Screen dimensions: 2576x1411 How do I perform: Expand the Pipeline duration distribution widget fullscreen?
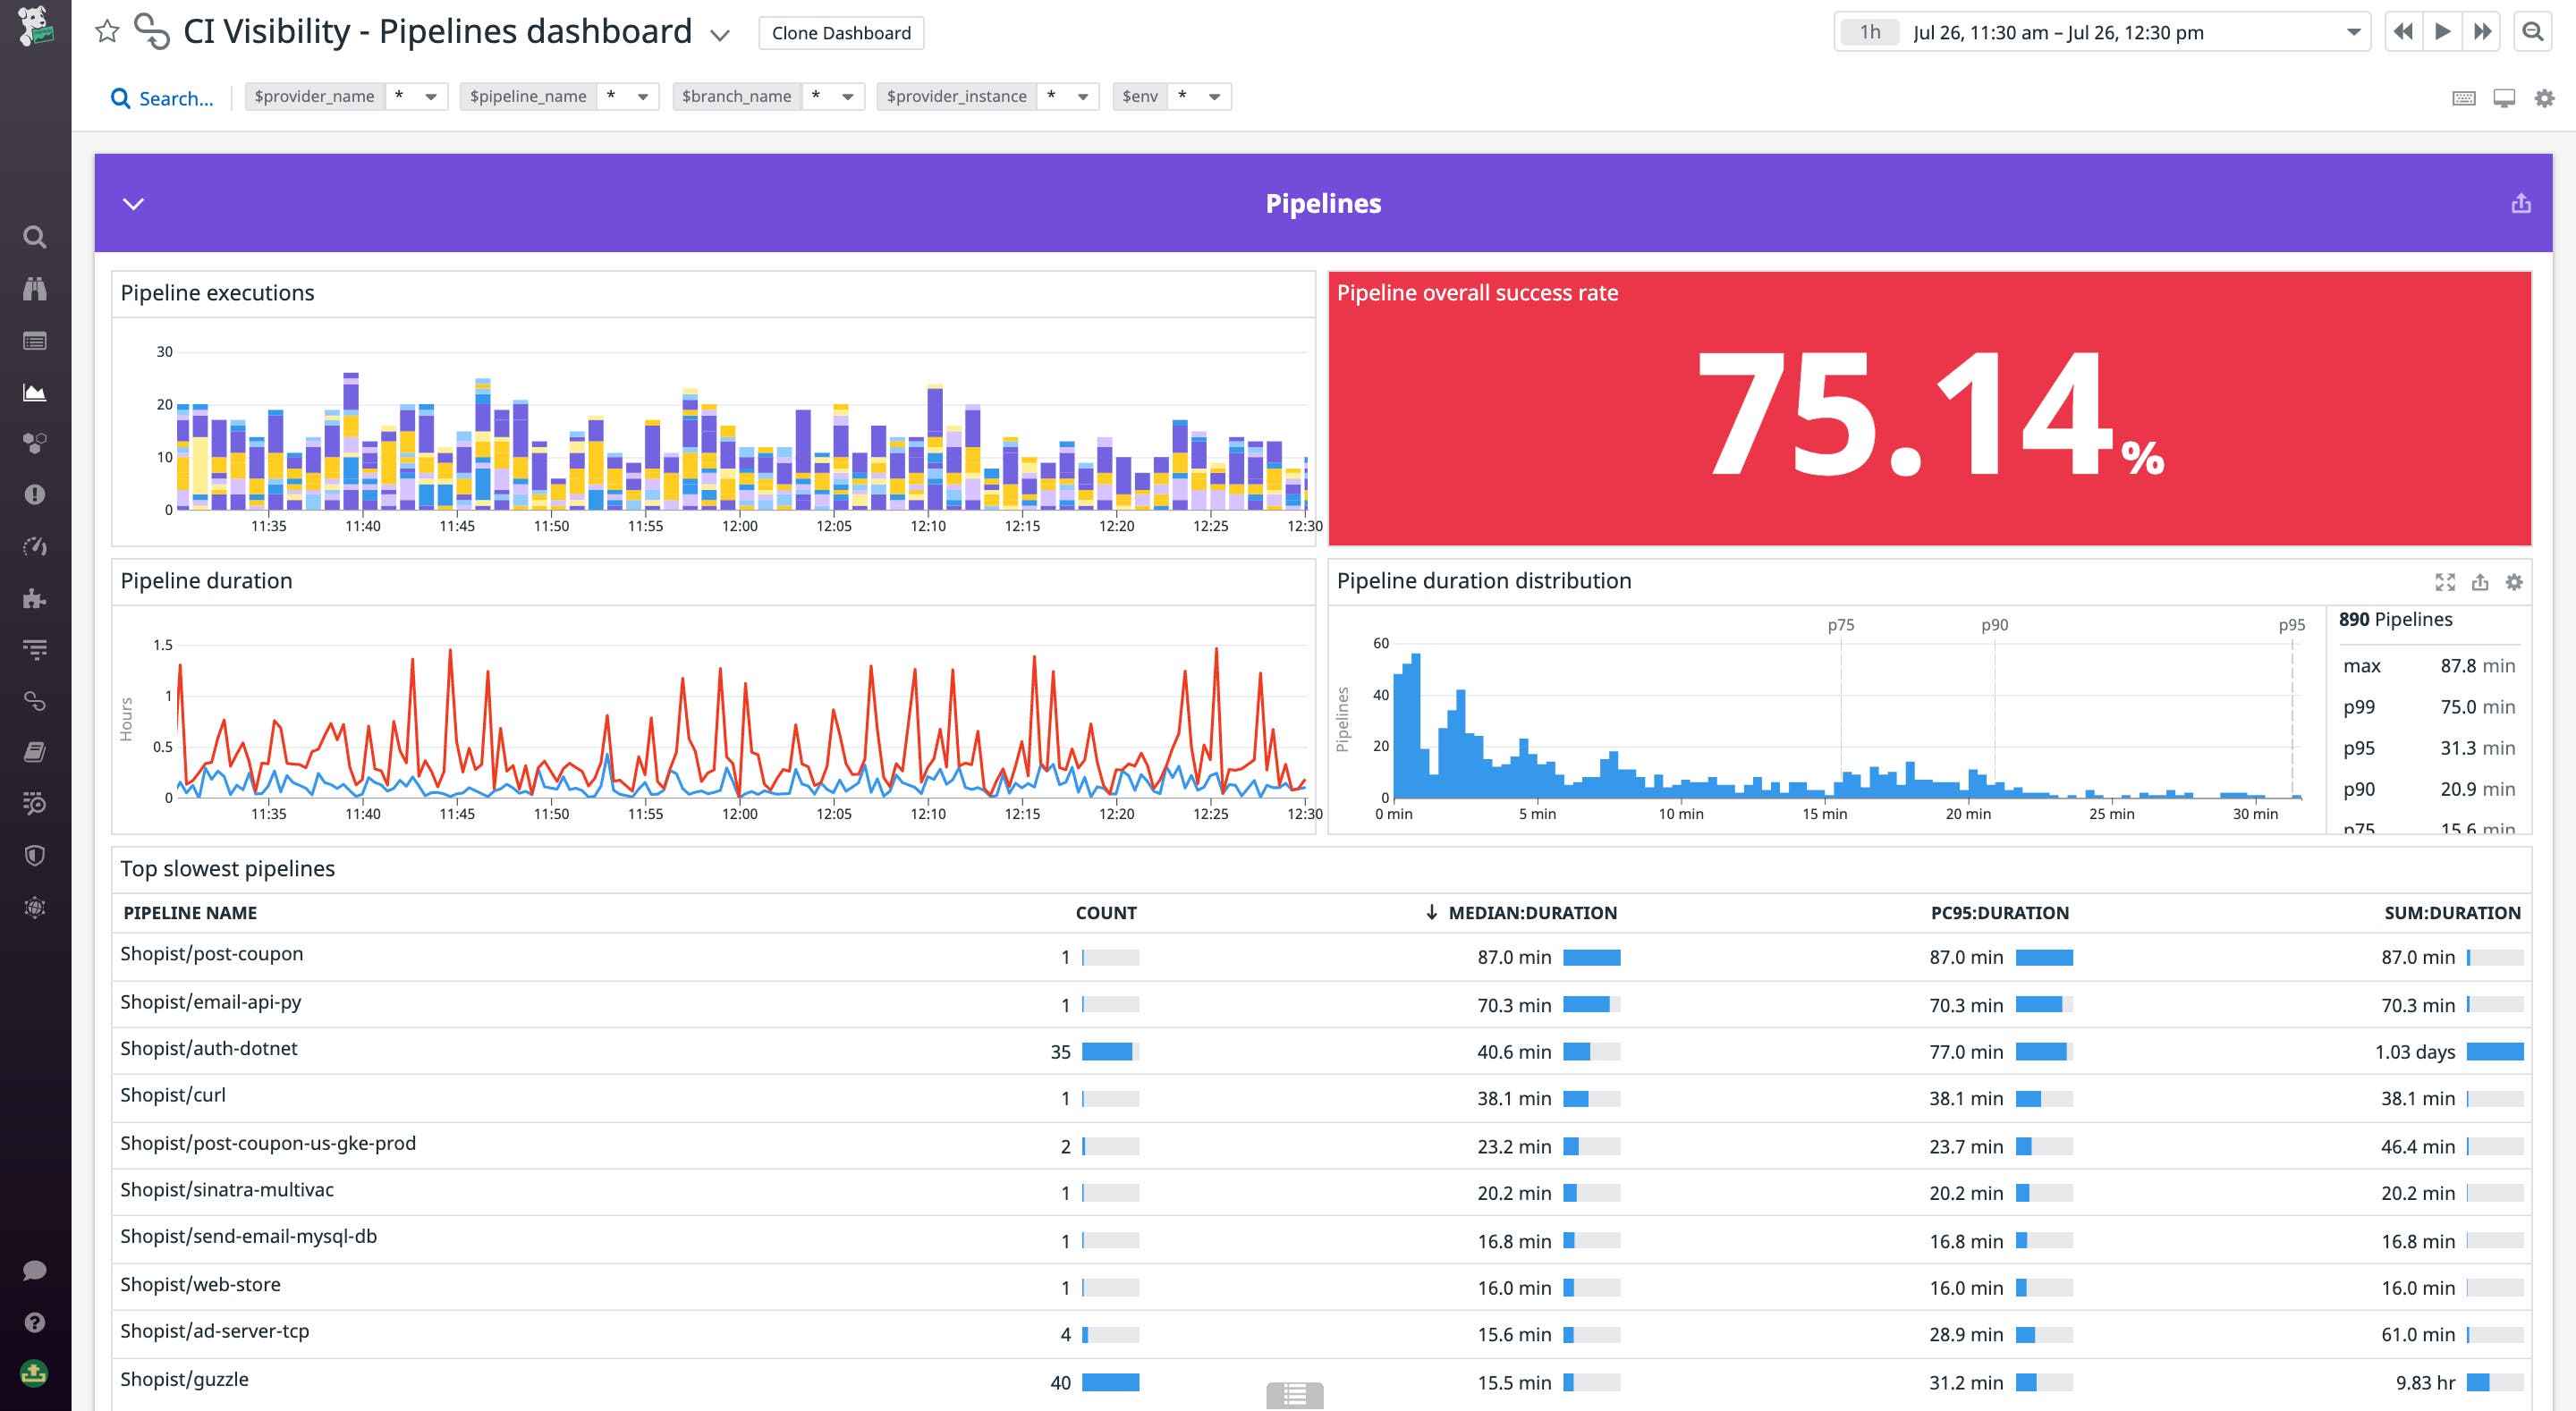coord(2447,582)
